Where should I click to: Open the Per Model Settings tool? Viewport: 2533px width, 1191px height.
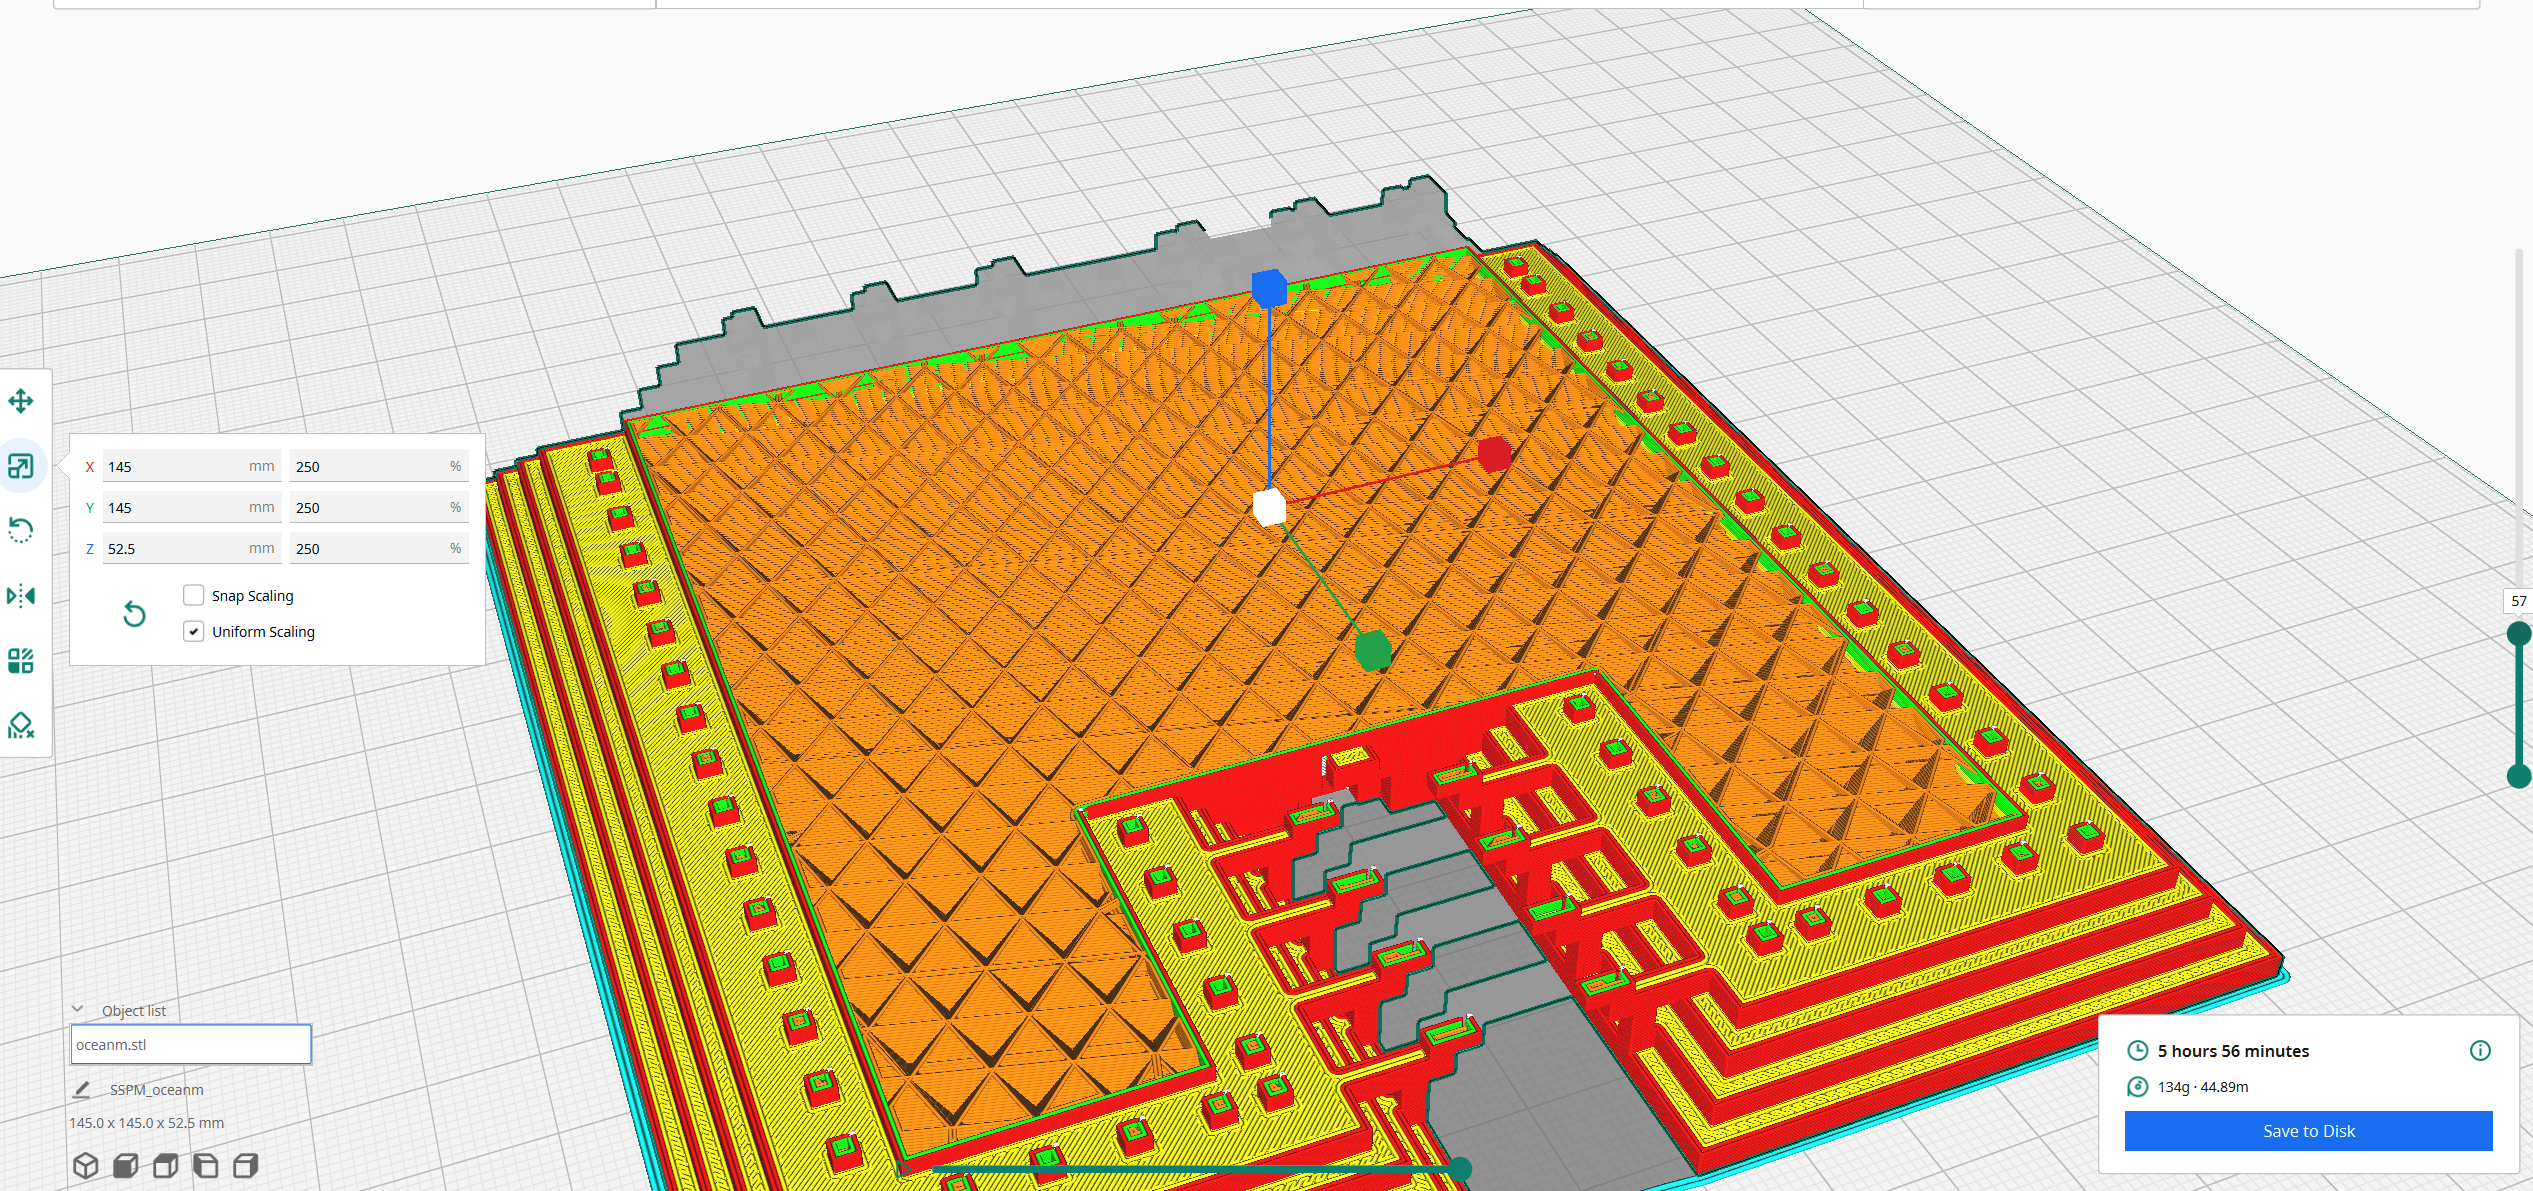coord(21,661)
